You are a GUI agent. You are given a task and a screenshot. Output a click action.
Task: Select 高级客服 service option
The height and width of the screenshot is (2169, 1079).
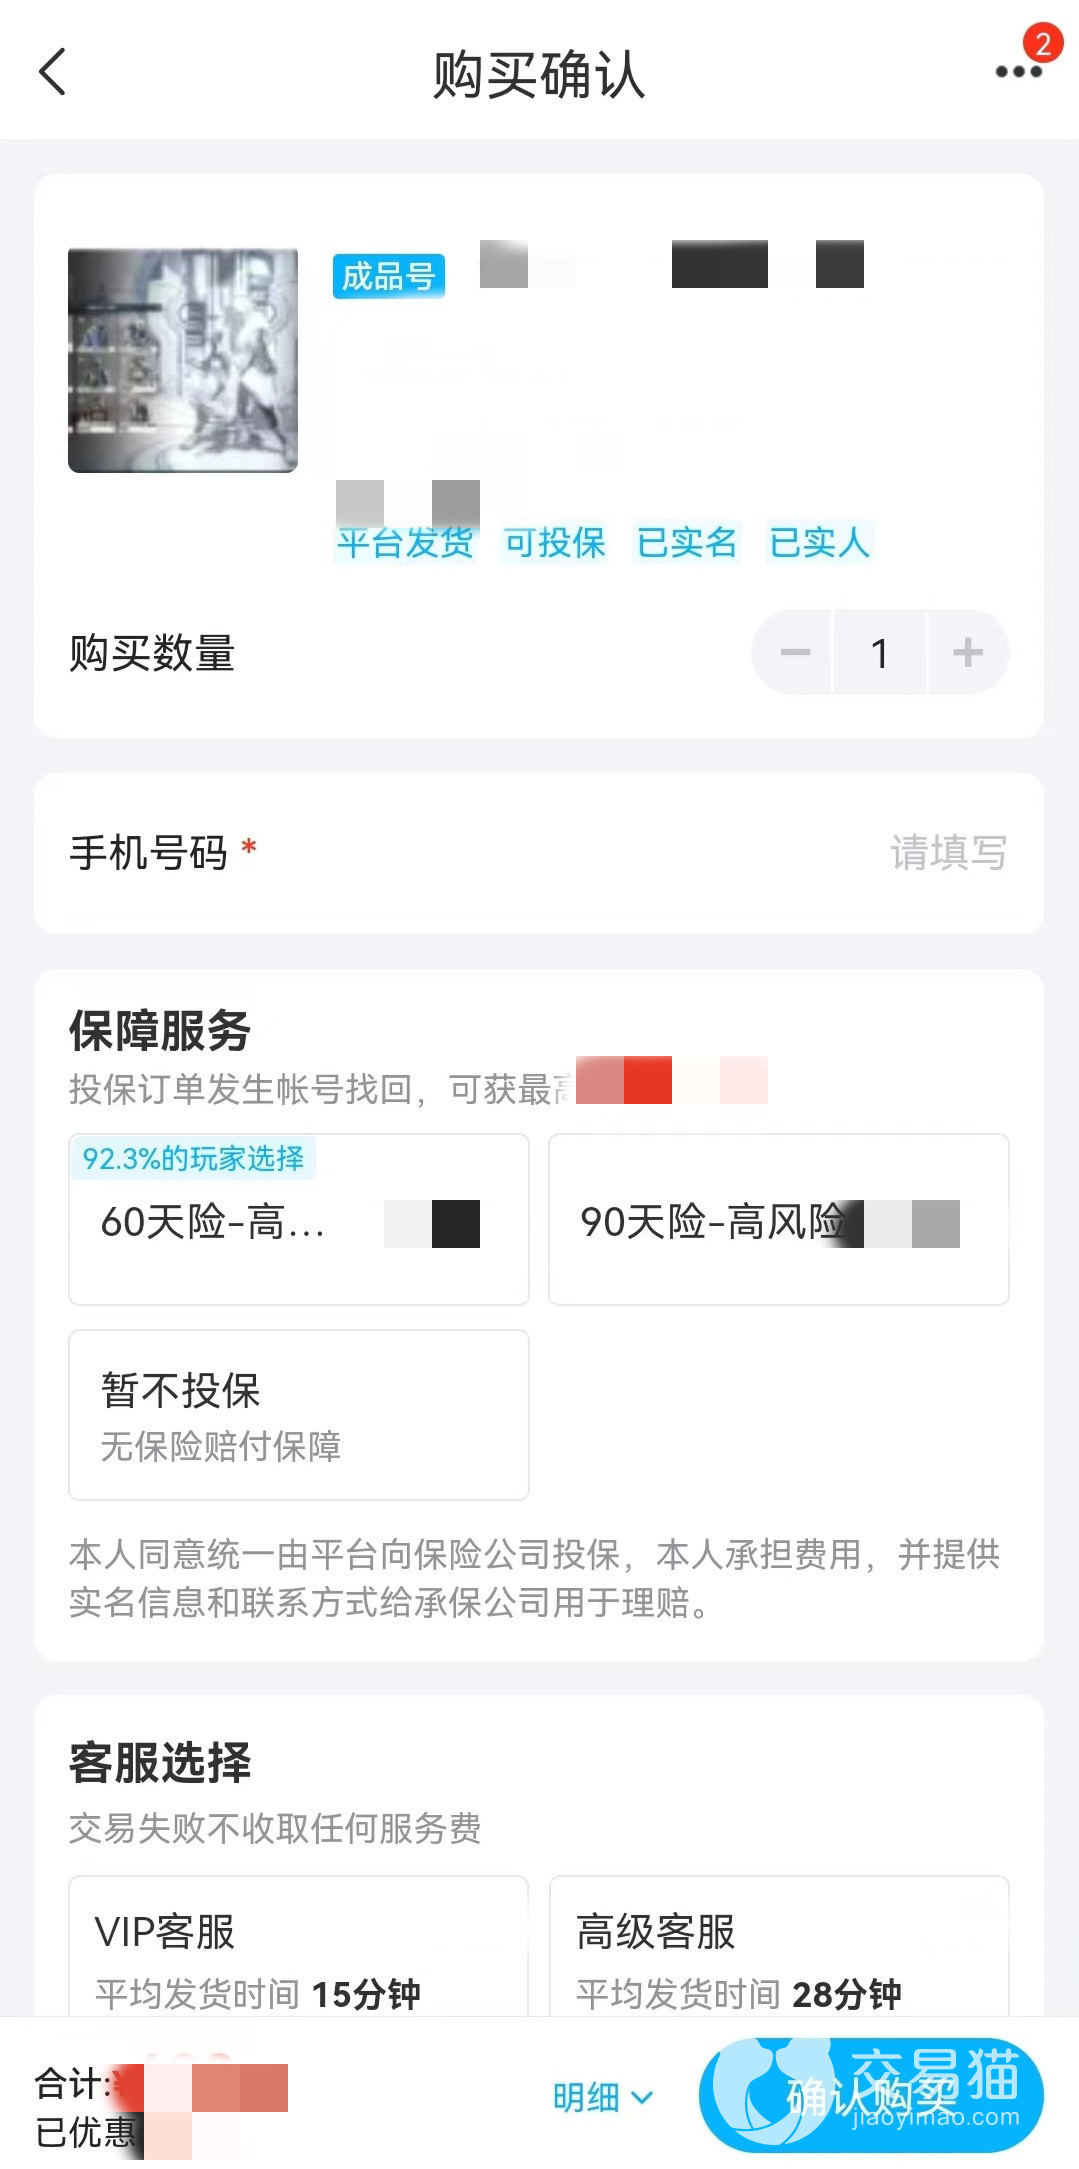point(778,1950)
